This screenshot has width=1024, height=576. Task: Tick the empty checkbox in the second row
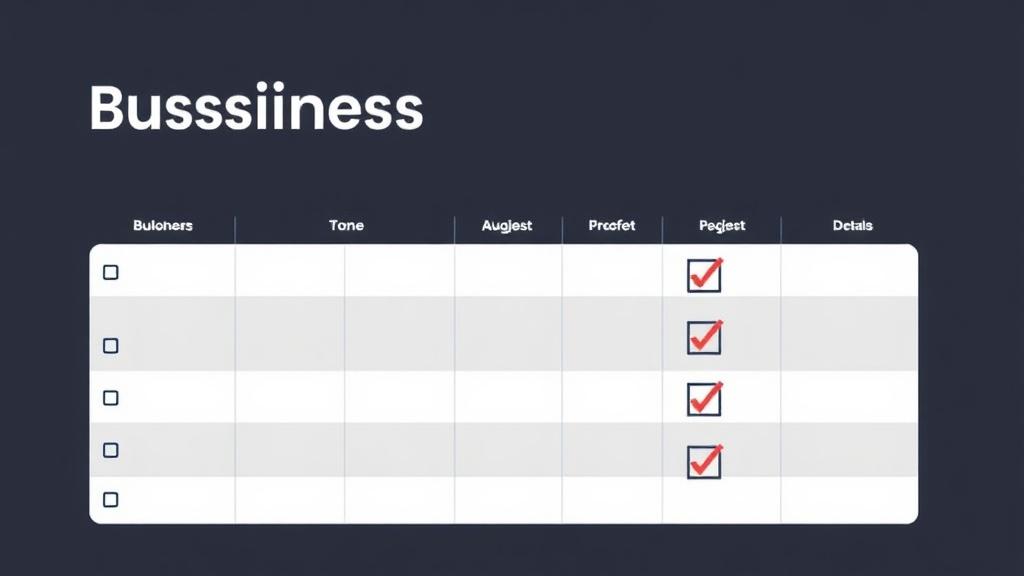[110, 345]
